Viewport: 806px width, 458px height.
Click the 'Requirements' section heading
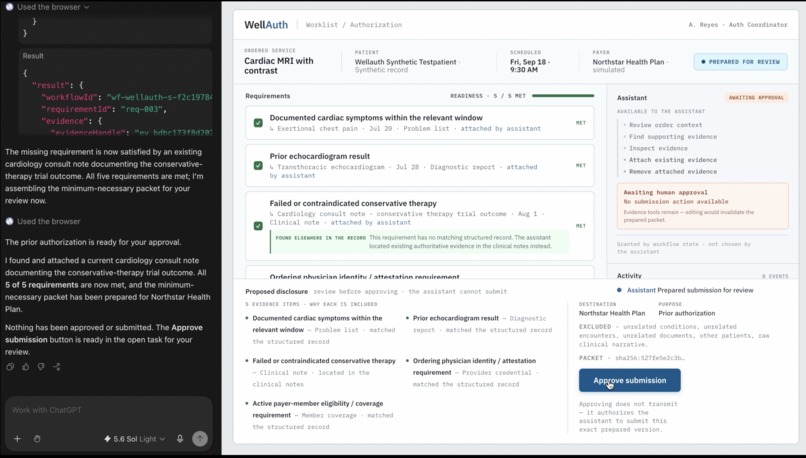point(267,96)
